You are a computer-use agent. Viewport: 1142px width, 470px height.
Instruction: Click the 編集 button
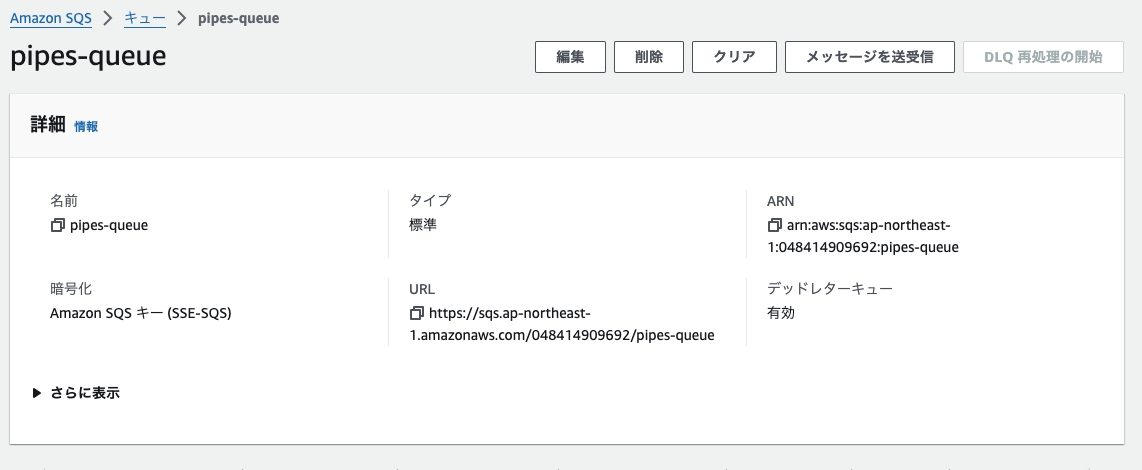click(570, 57)
